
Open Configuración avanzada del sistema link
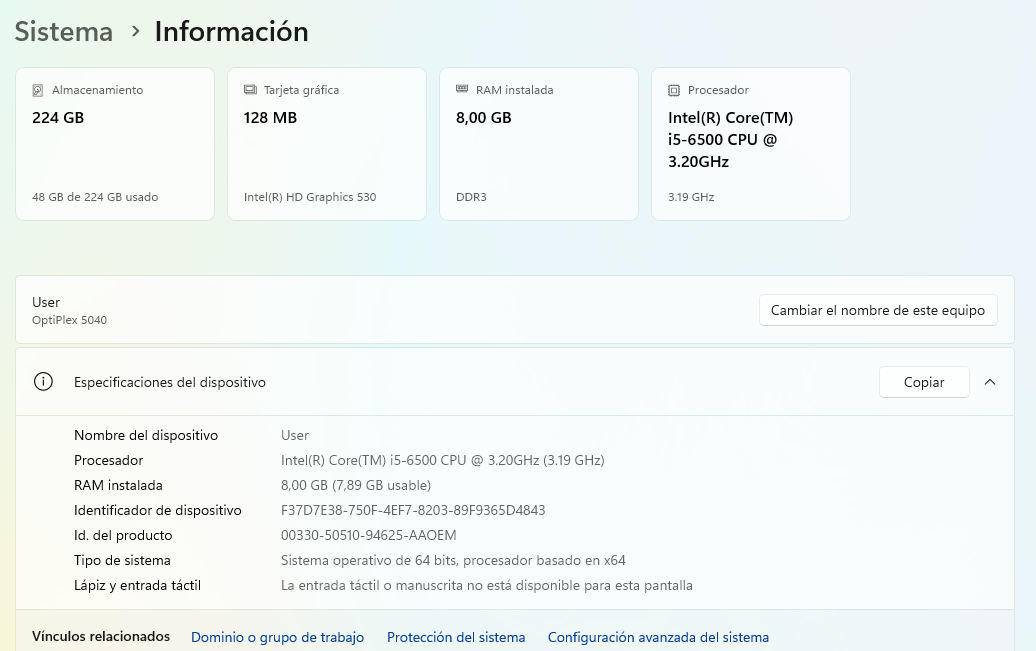click(x=658, y=637)
